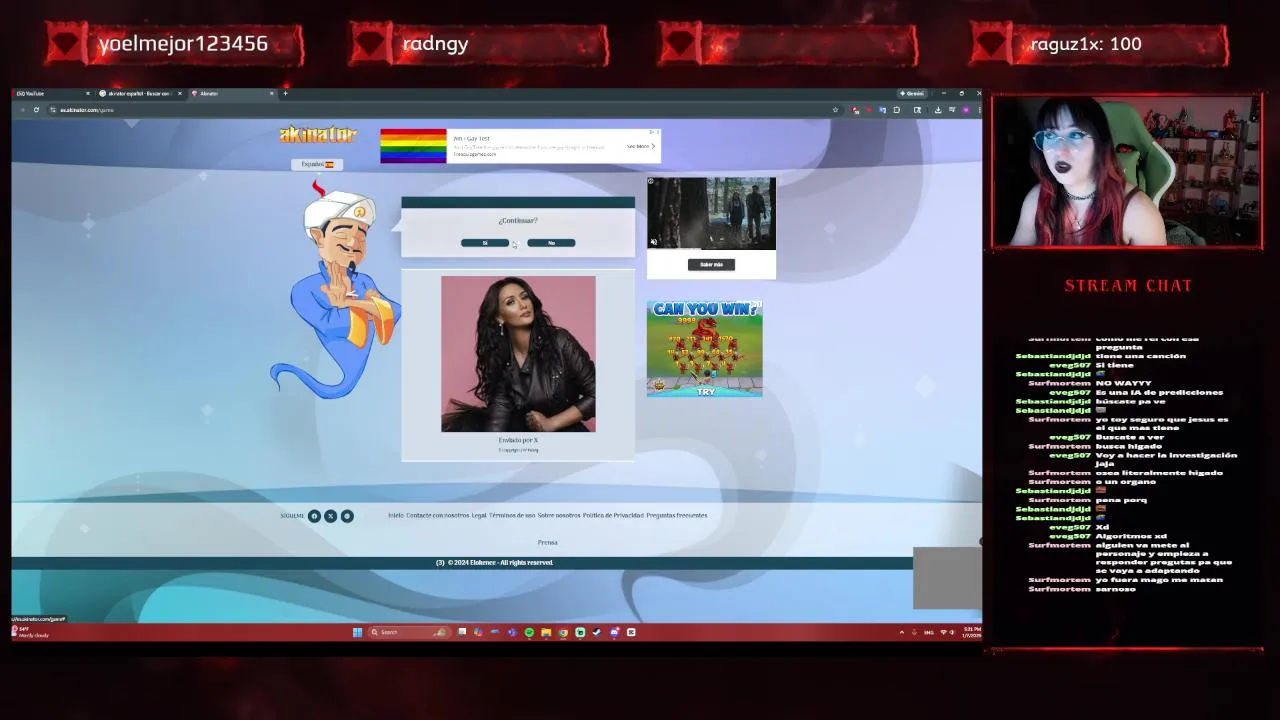Click the Saber más button under the video ad

(711, 265)
